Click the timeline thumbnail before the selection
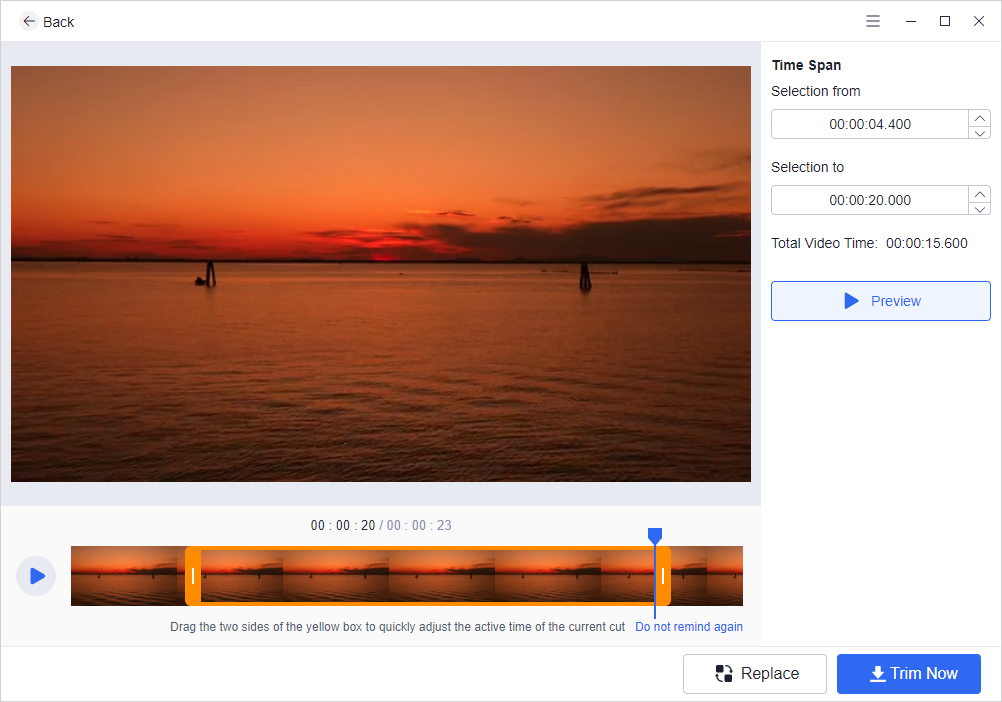This screenshot has height=702, width=1002. [x=128, y=576]
